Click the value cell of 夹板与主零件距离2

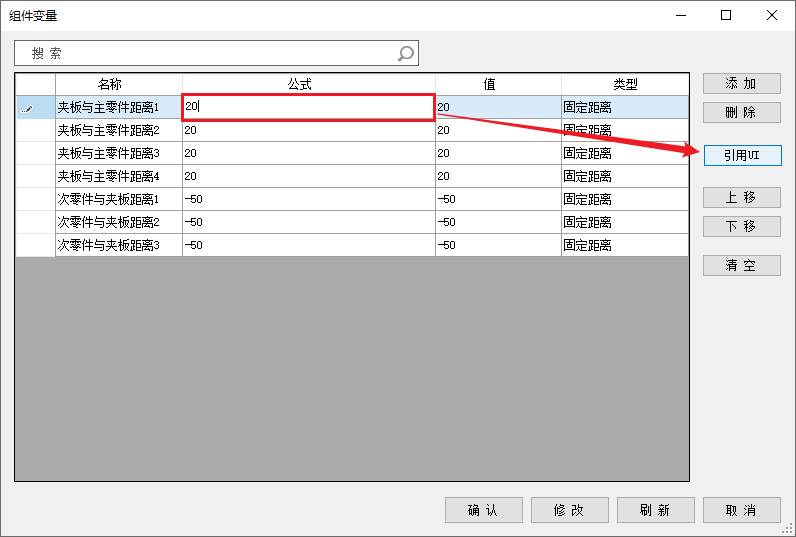(499, 130)
